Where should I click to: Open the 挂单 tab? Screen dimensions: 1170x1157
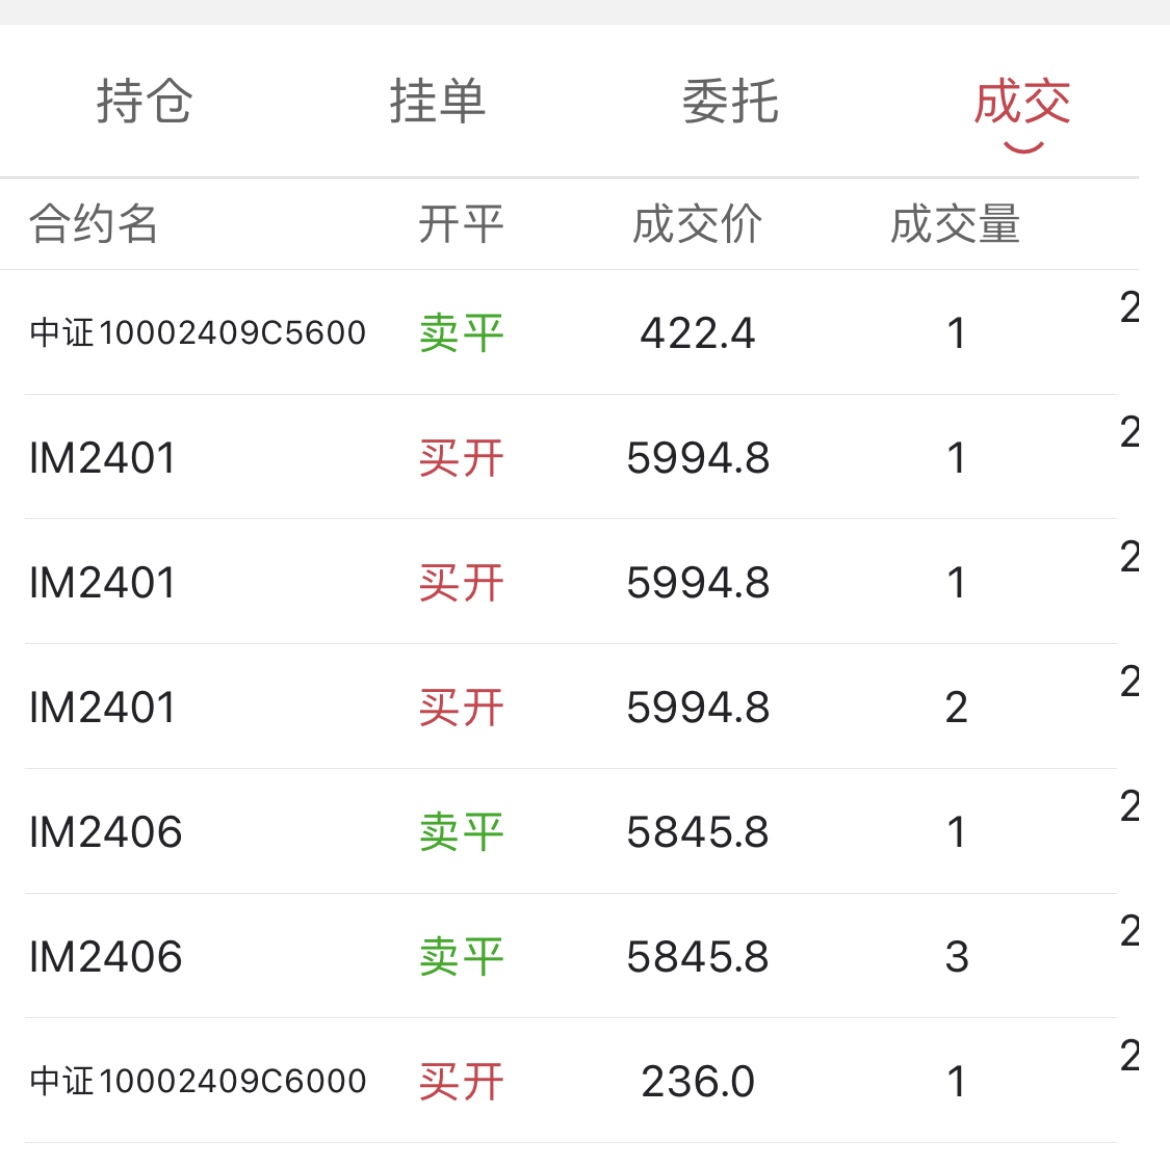pos(437,102)
